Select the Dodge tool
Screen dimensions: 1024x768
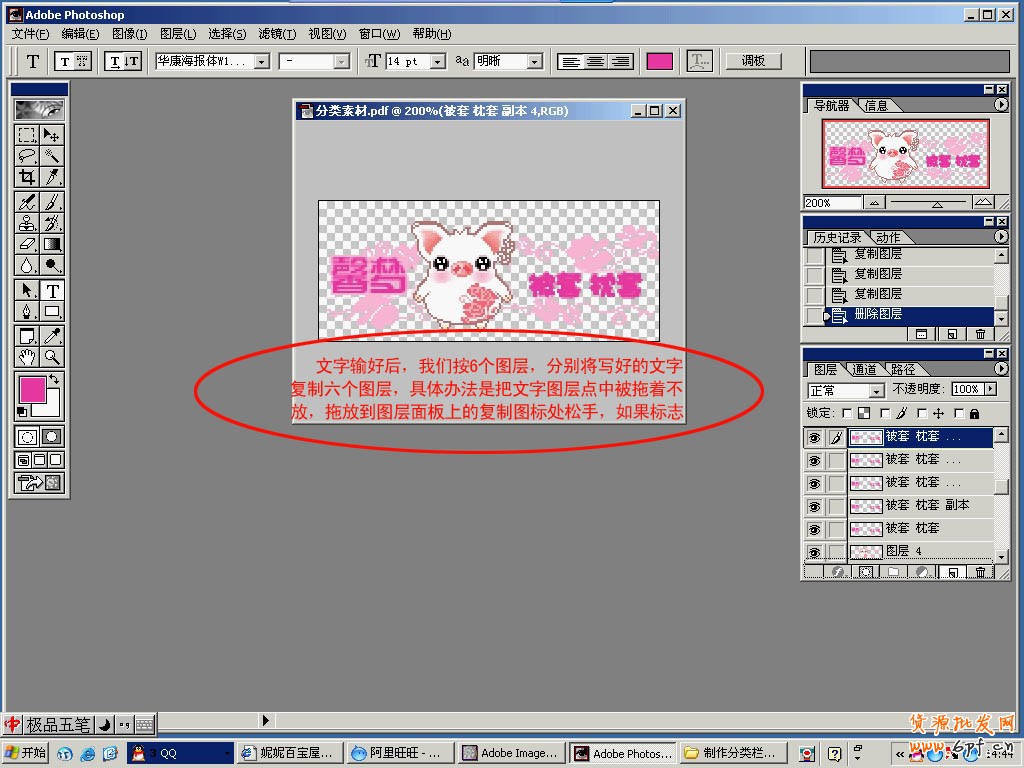52,265
